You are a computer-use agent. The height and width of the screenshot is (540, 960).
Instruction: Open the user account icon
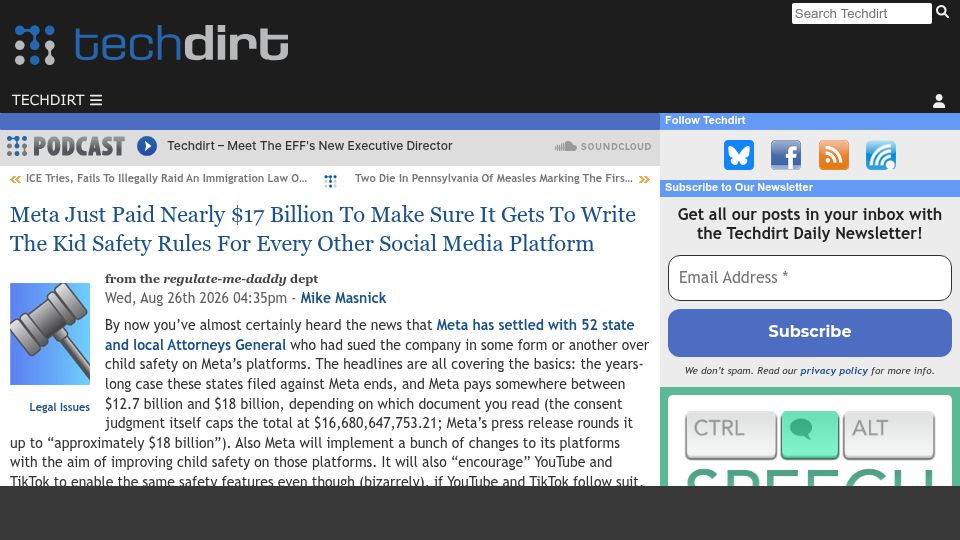[x=939, y=101]
